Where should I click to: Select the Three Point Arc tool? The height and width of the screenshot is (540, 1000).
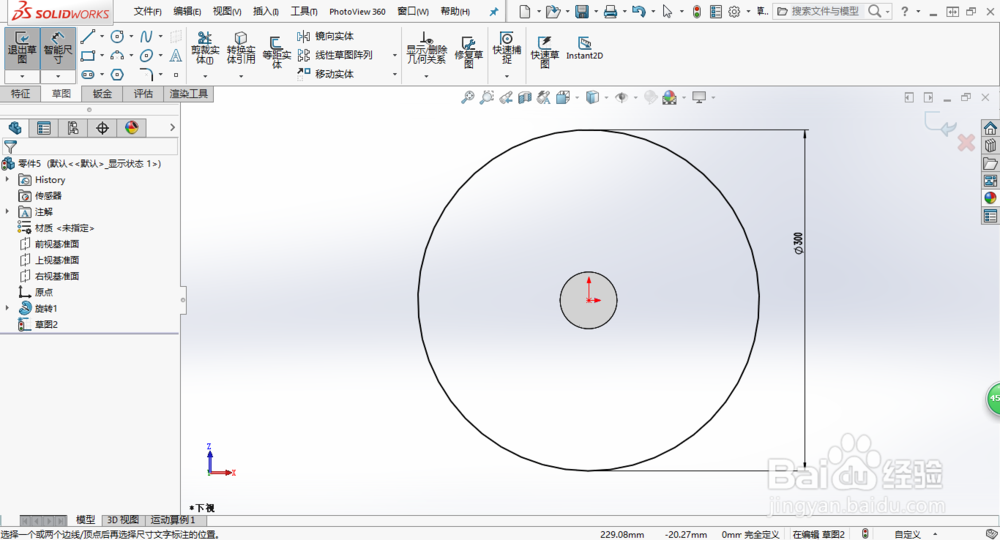tap(117, 55)
